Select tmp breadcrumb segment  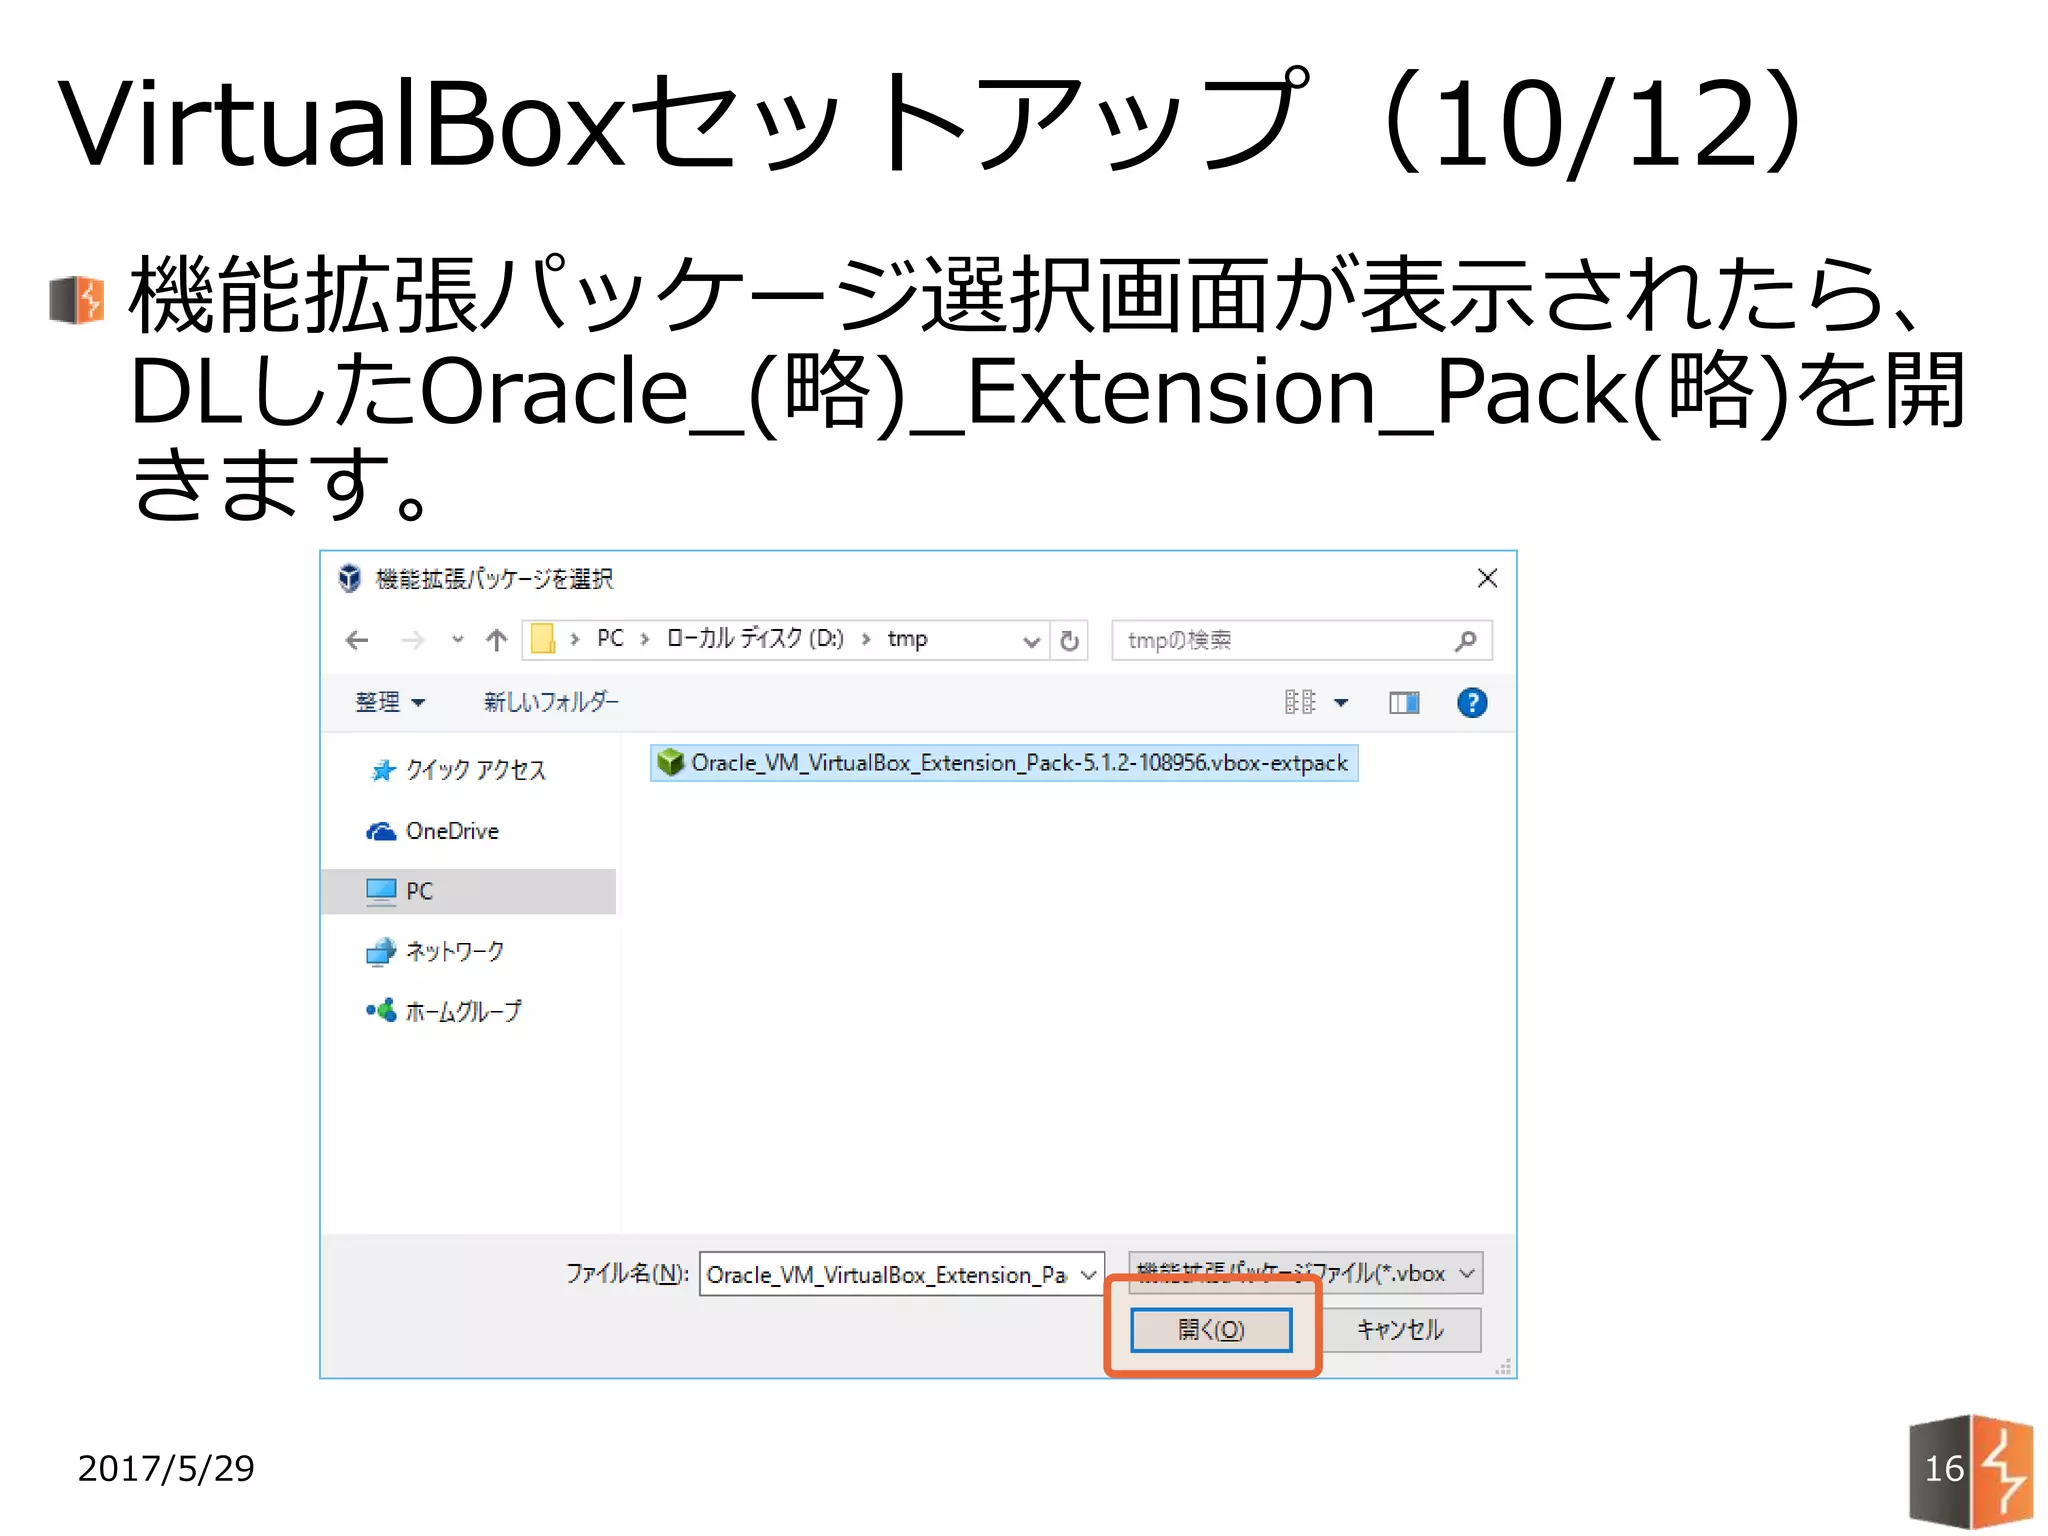click(x=907, y=639)
